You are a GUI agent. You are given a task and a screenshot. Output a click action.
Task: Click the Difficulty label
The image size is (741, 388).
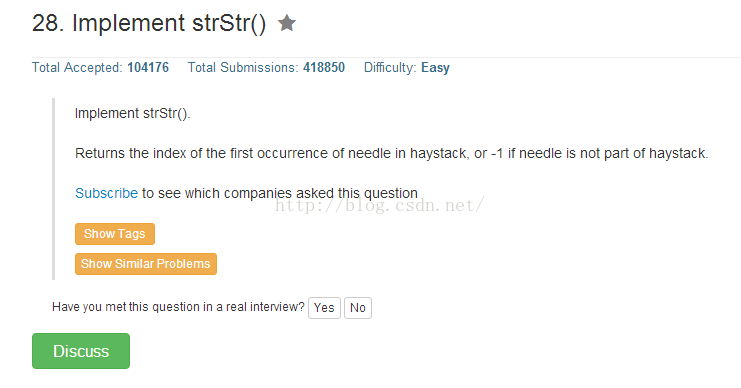390,68
